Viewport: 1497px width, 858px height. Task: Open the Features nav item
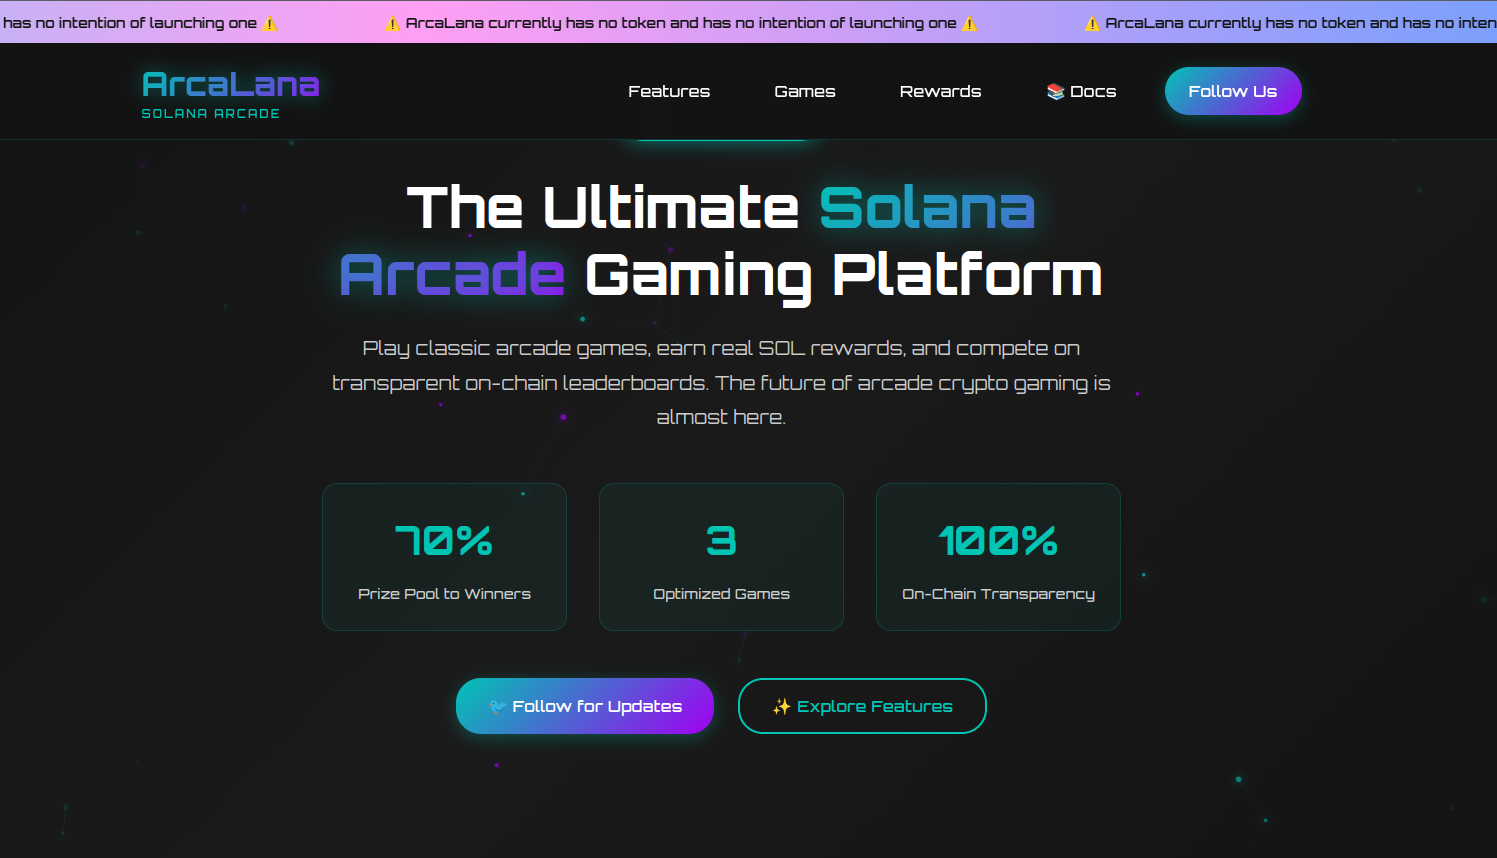pyautogui.click(x=669, y=91)
